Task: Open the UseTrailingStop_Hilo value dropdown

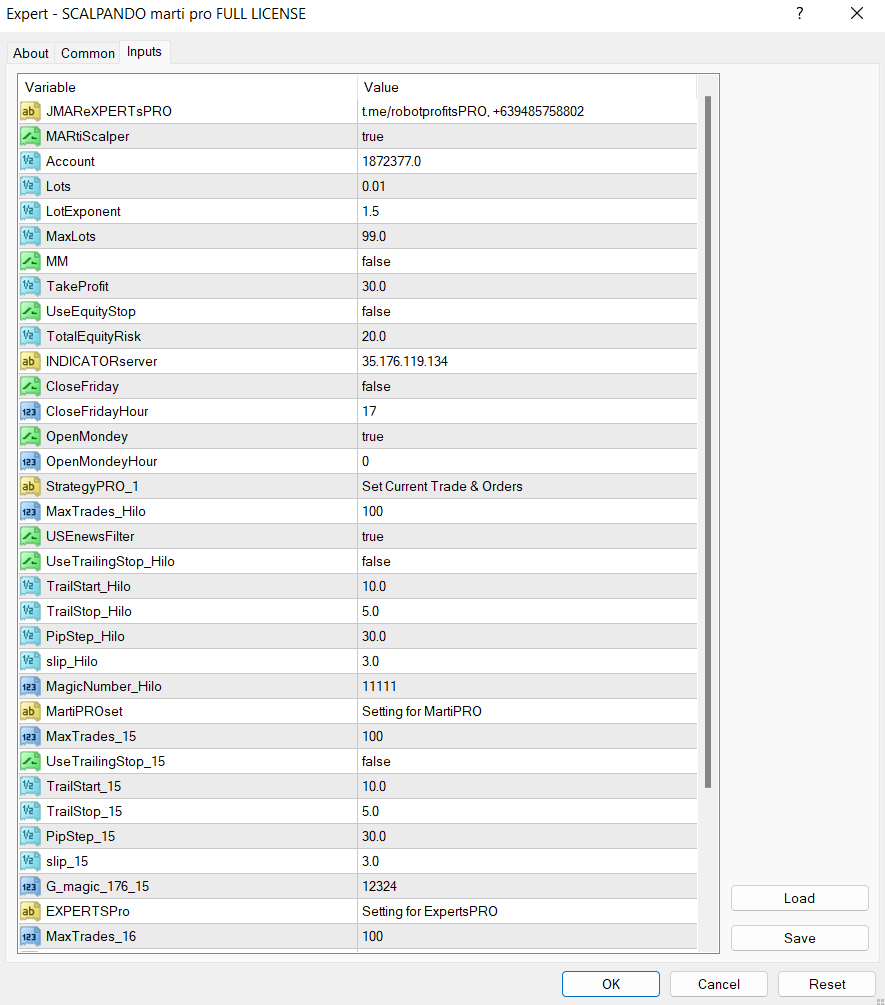Action: pyautogui.click(x=376, y=561)
